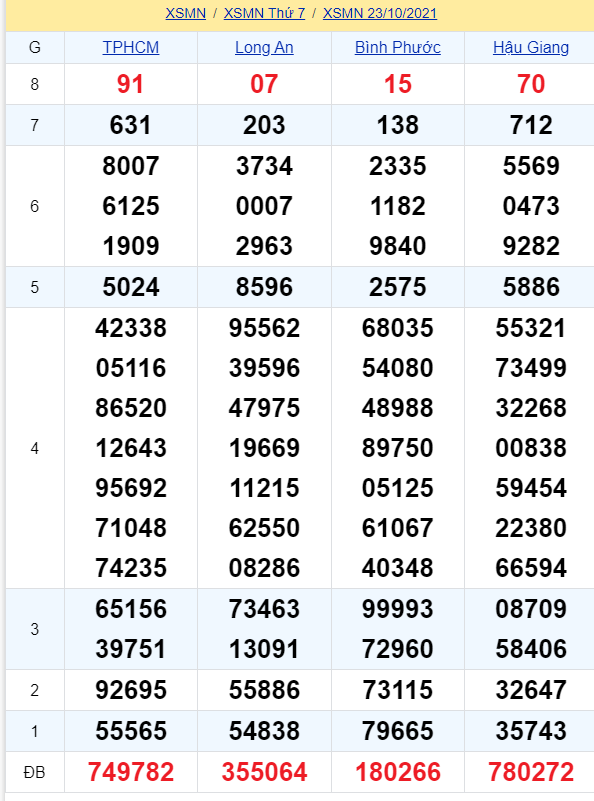This screenshot has height=801, width=594.
Task: Select Long An second prize 55886
Action: tap(264, 690)
